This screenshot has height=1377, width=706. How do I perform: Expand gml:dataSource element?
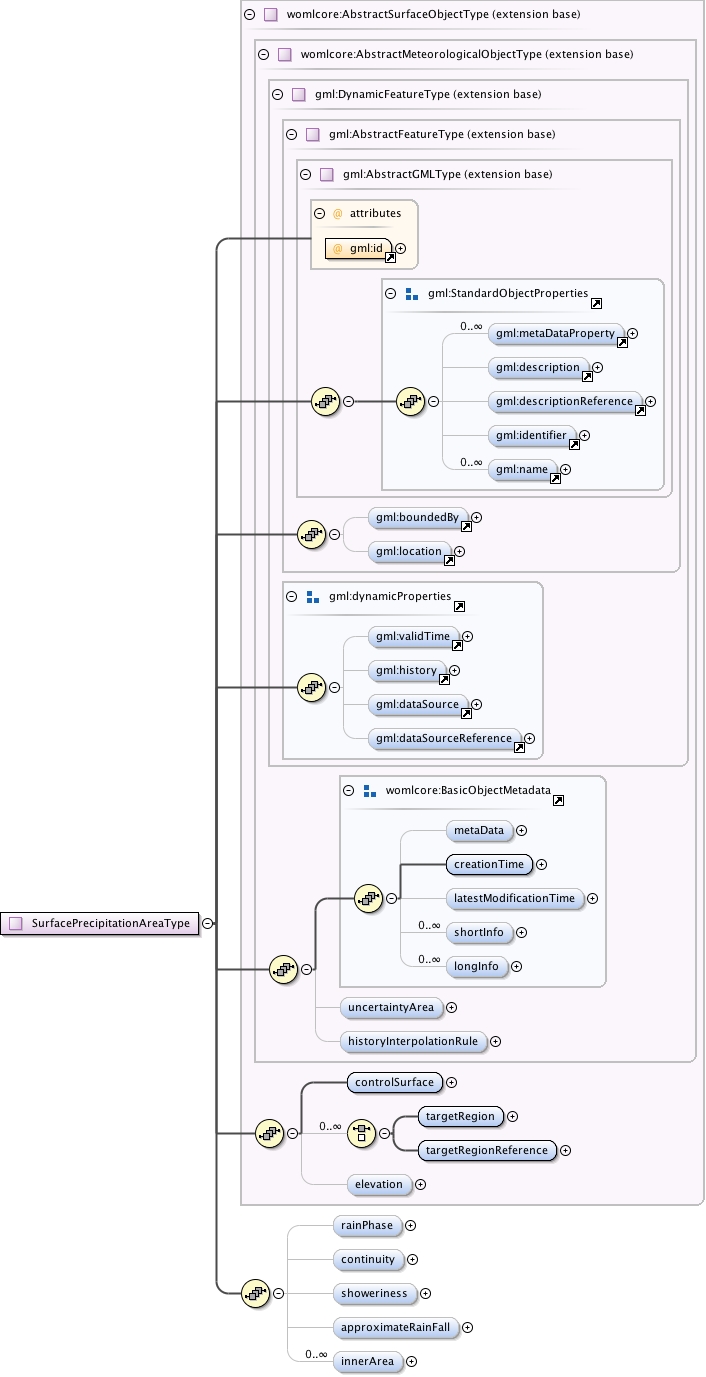(477, 704)
